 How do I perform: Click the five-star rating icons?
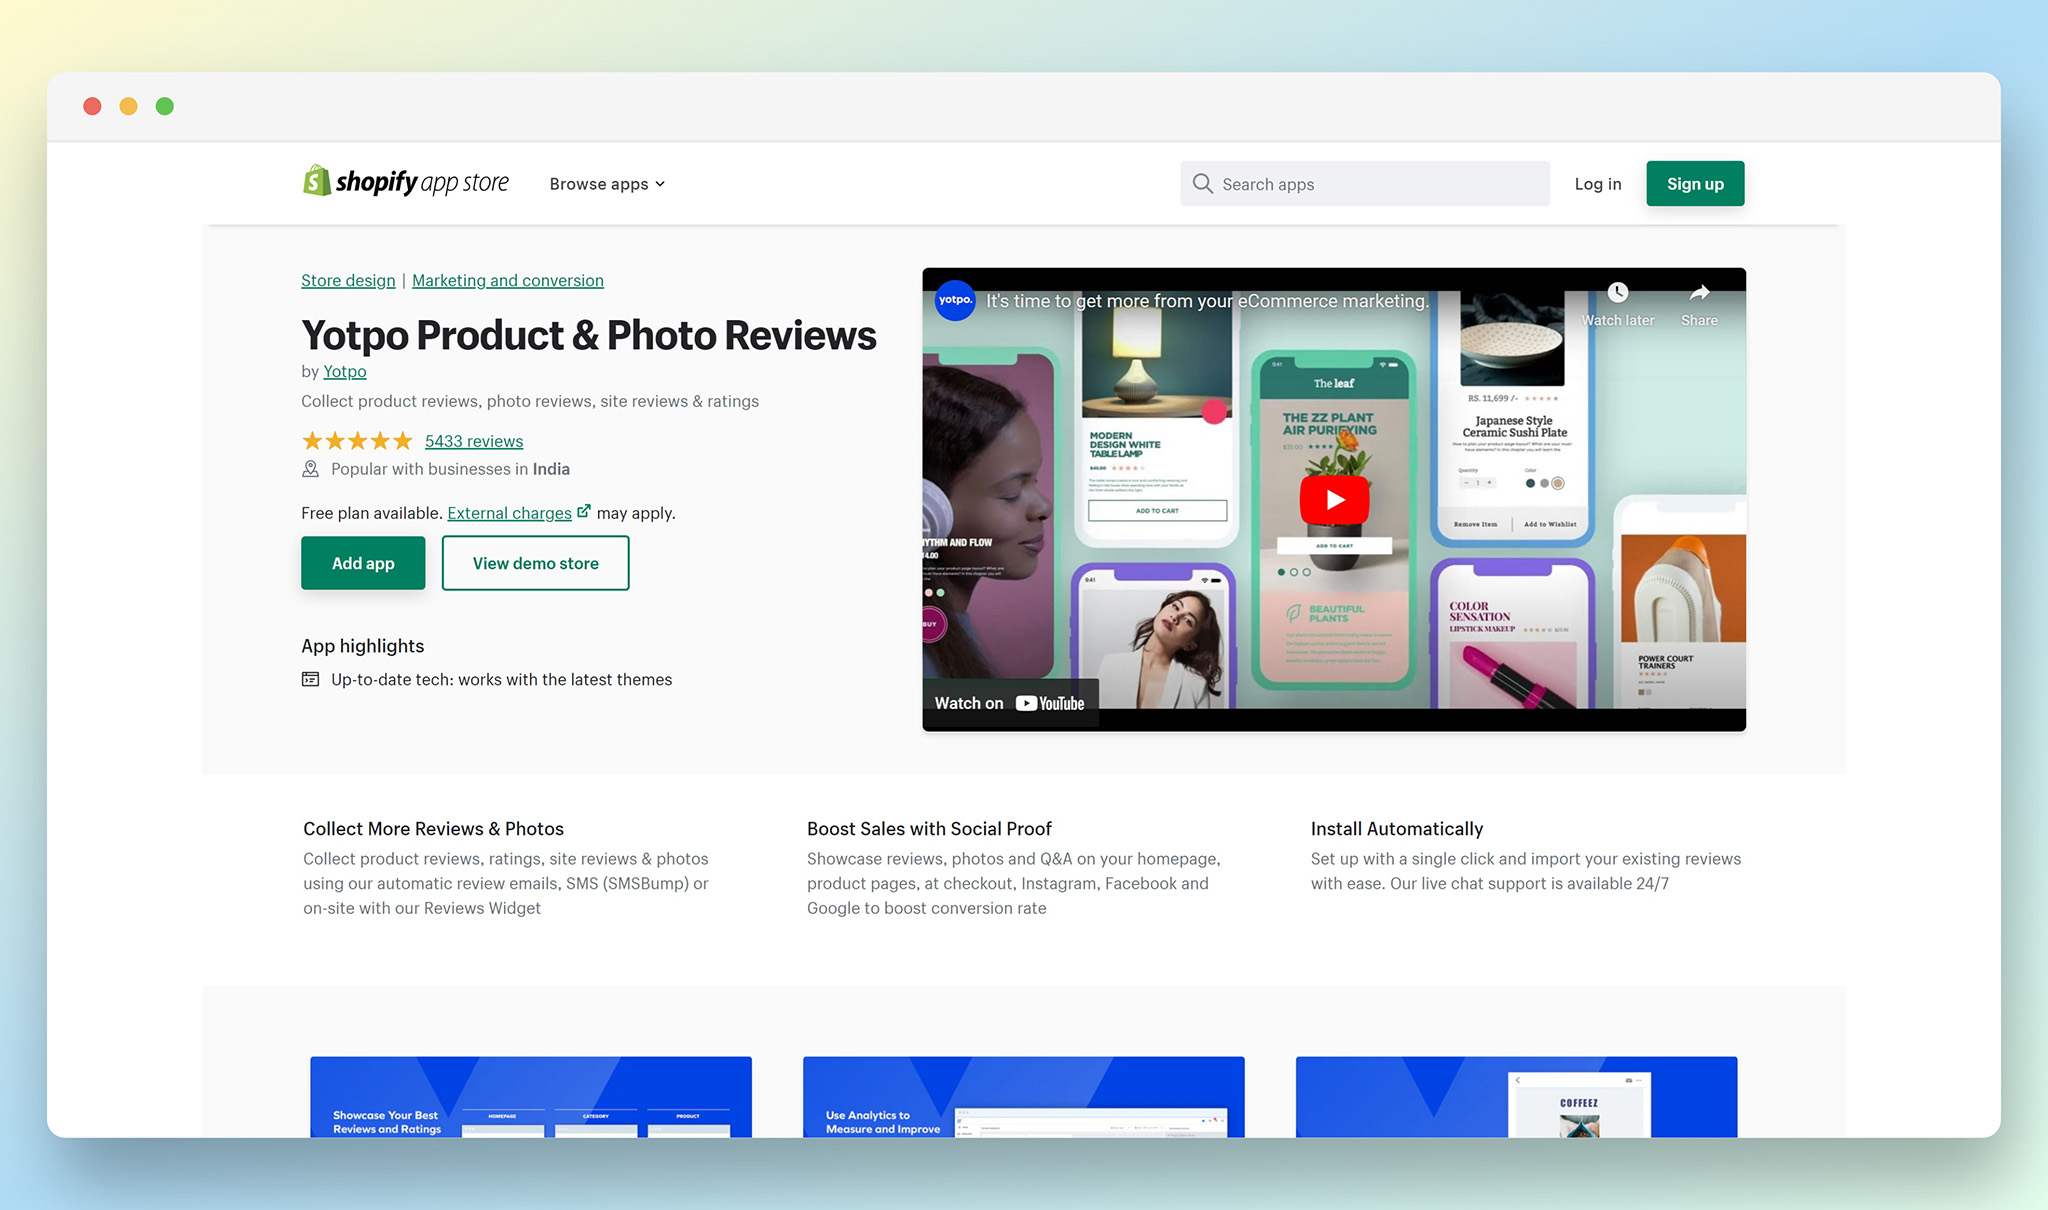point(357,441)
